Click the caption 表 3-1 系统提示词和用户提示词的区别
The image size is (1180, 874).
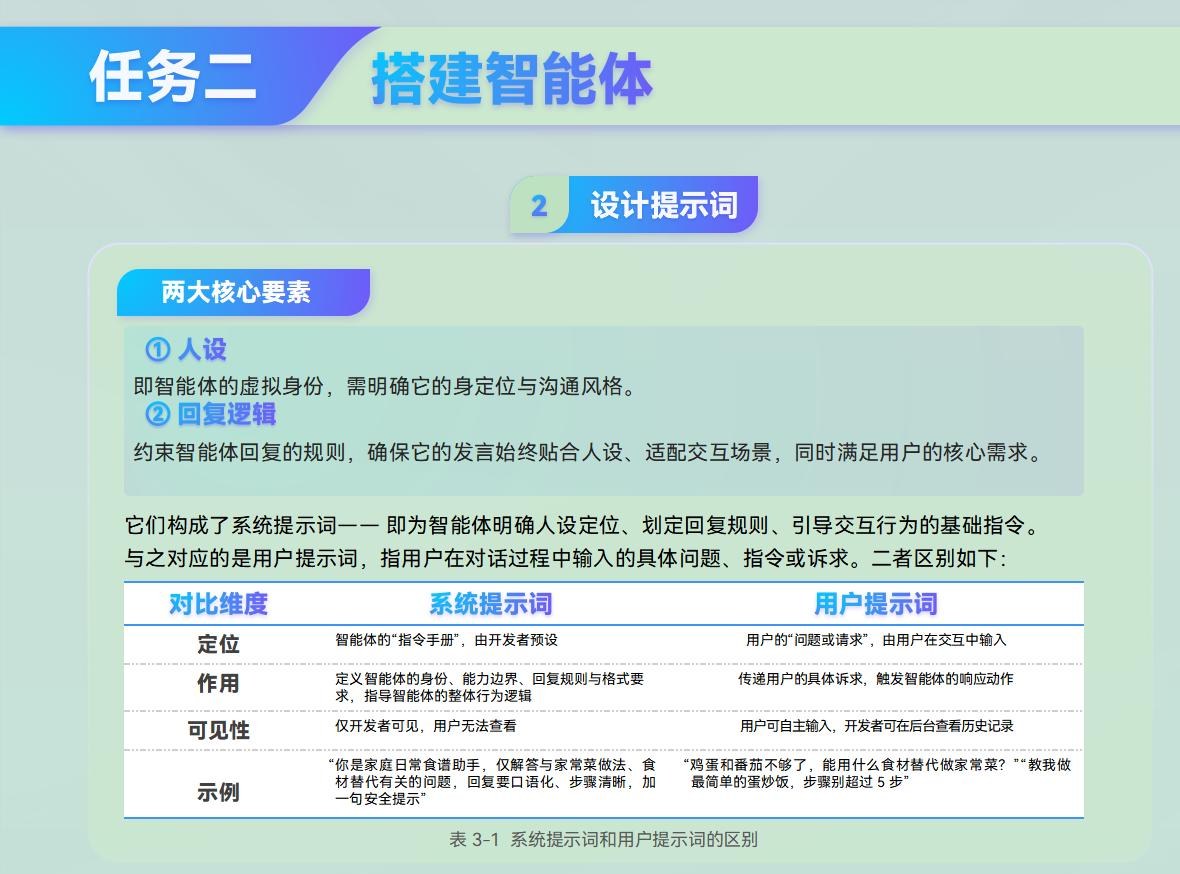pos(603,839)
